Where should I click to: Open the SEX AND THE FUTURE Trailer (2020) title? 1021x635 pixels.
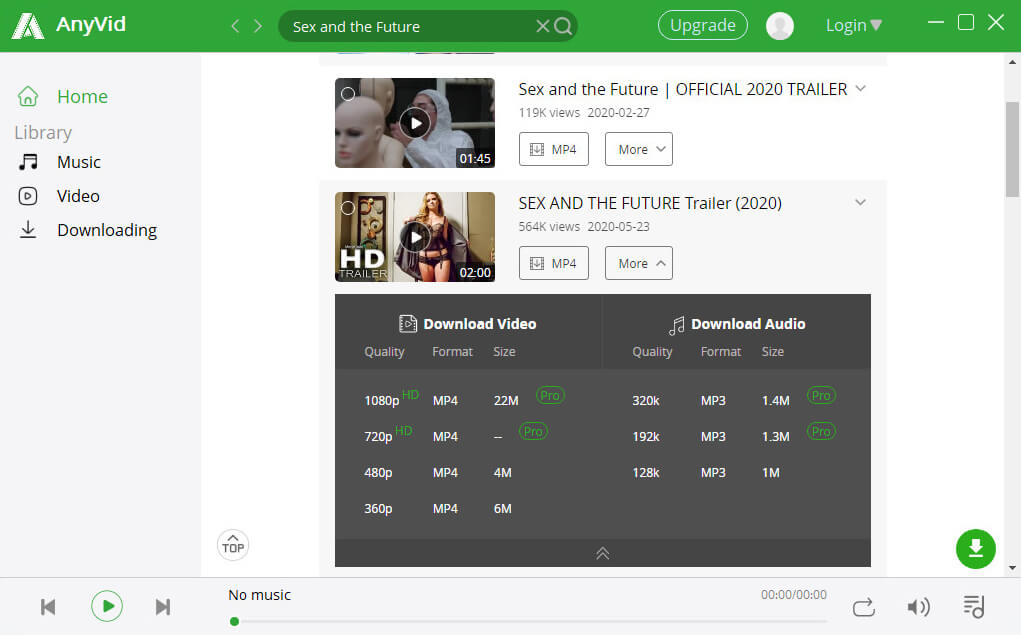[x=650, y=203]
